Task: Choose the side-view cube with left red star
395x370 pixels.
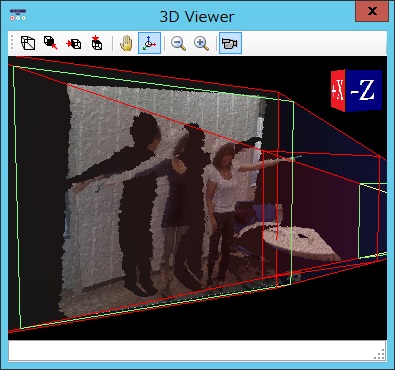Action: (74, 43)
